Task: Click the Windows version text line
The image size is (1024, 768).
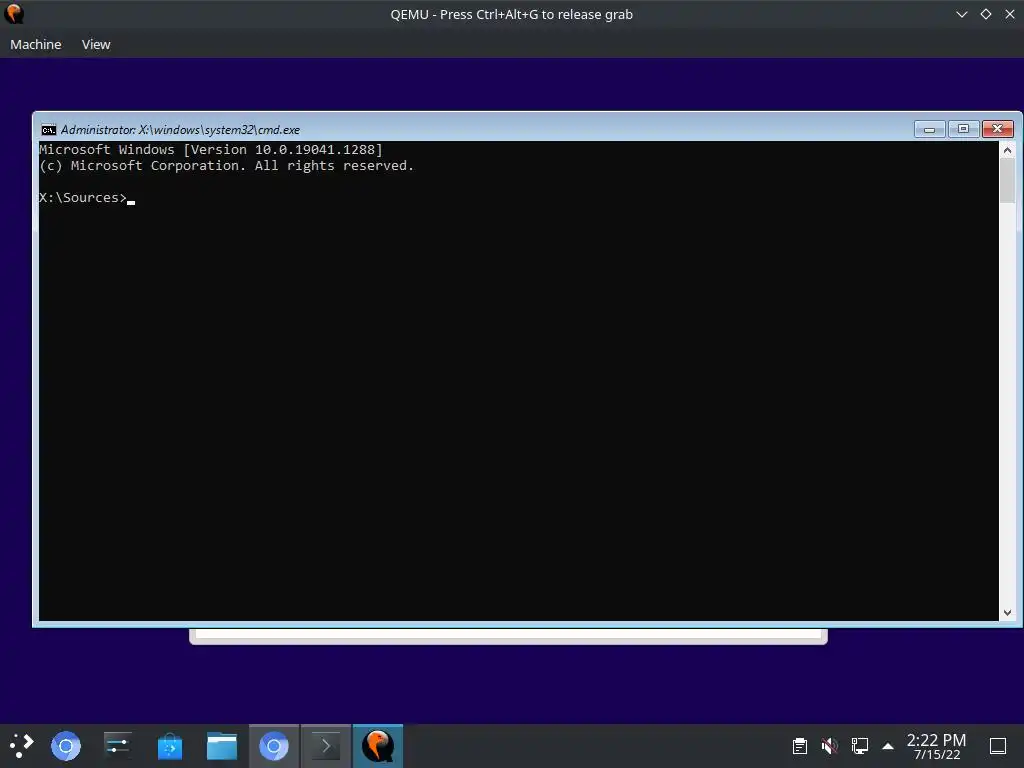Action: pyautogui.click(x=211, y=150)
